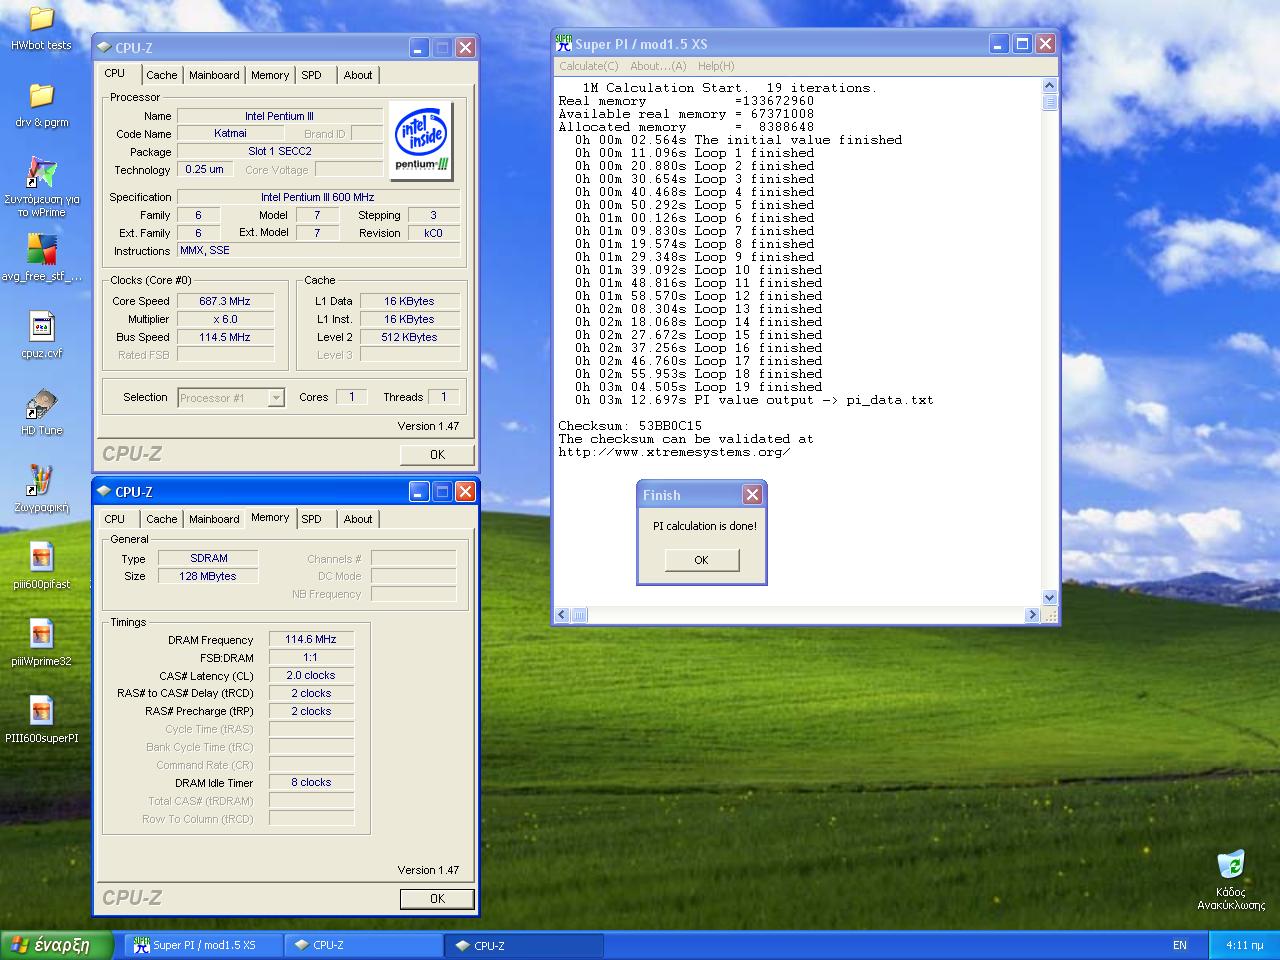Switch to first CPU-Z taskbar button
Viewport: 1280px width, 960px height.
pyautogui.click(x=364, y=945)
